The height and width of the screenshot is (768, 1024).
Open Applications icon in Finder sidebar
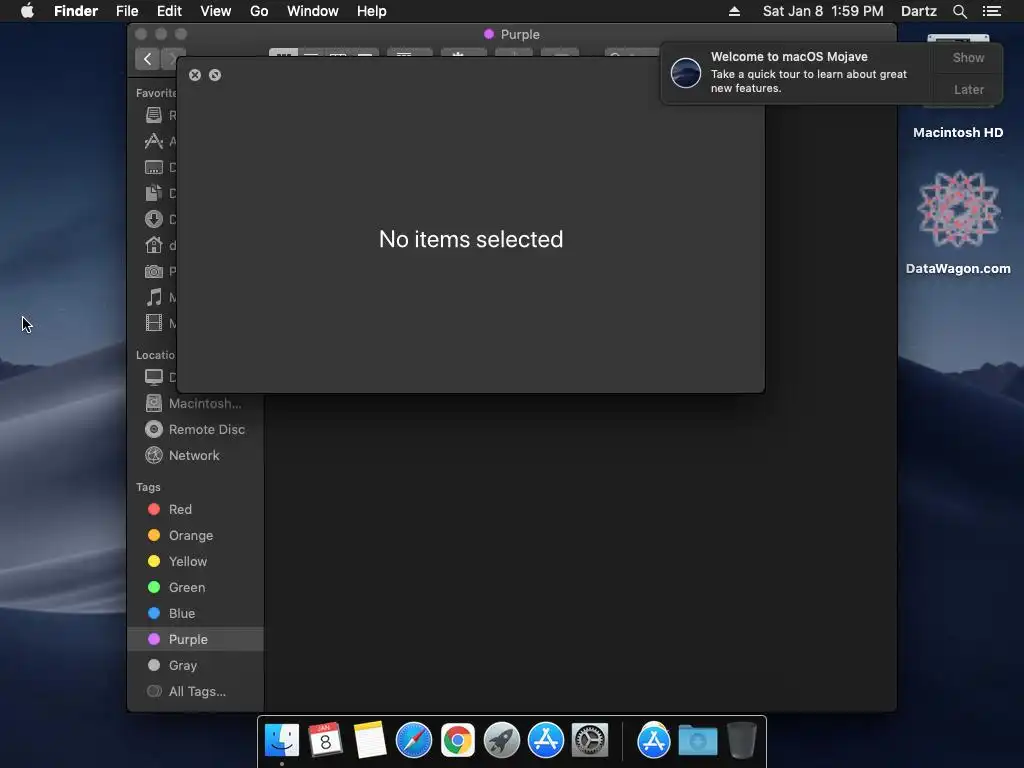click(x=153, y=141)
